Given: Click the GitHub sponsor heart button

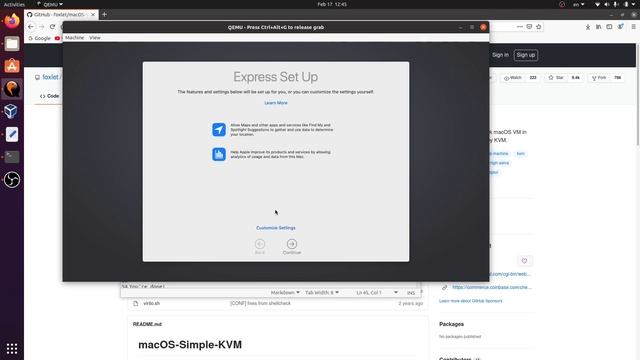Looking at the screenshot, I should pos(524,261).
